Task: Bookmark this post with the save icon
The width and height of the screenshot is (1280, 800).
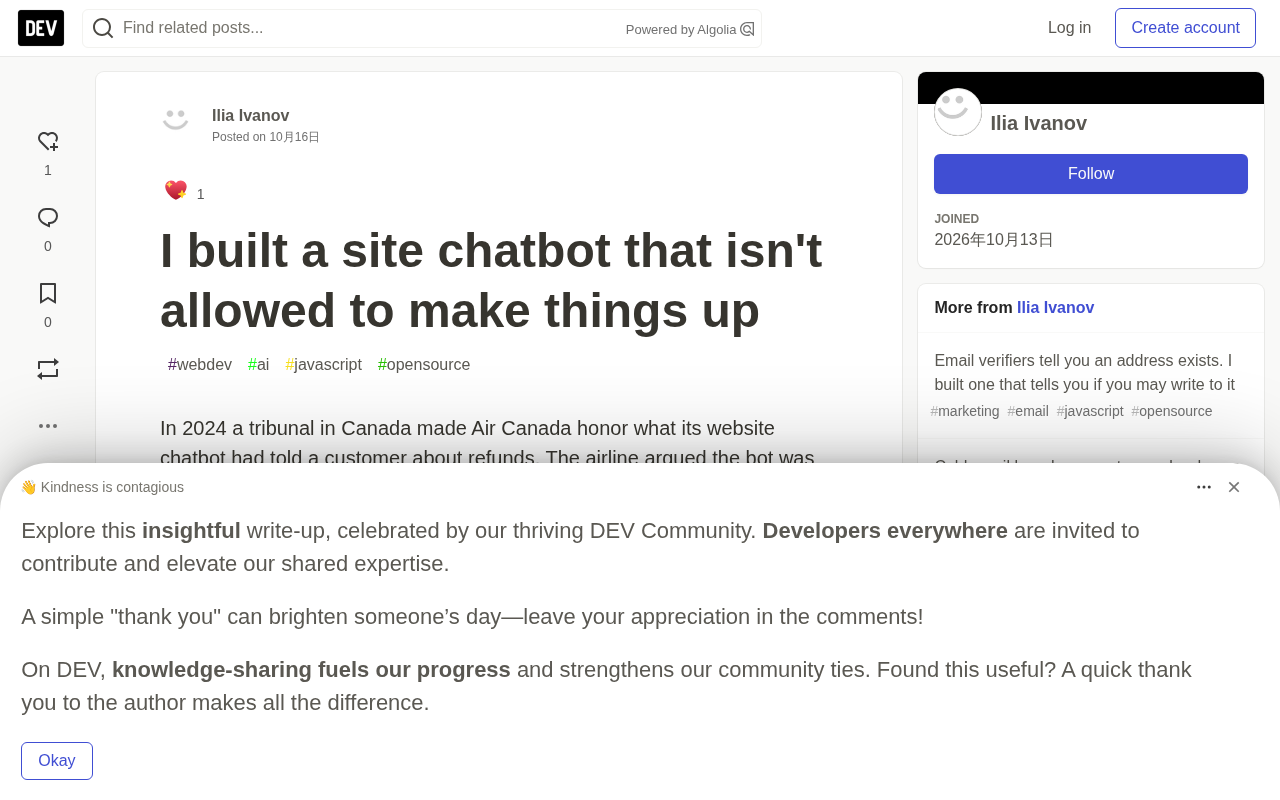Action: point(48,294)
